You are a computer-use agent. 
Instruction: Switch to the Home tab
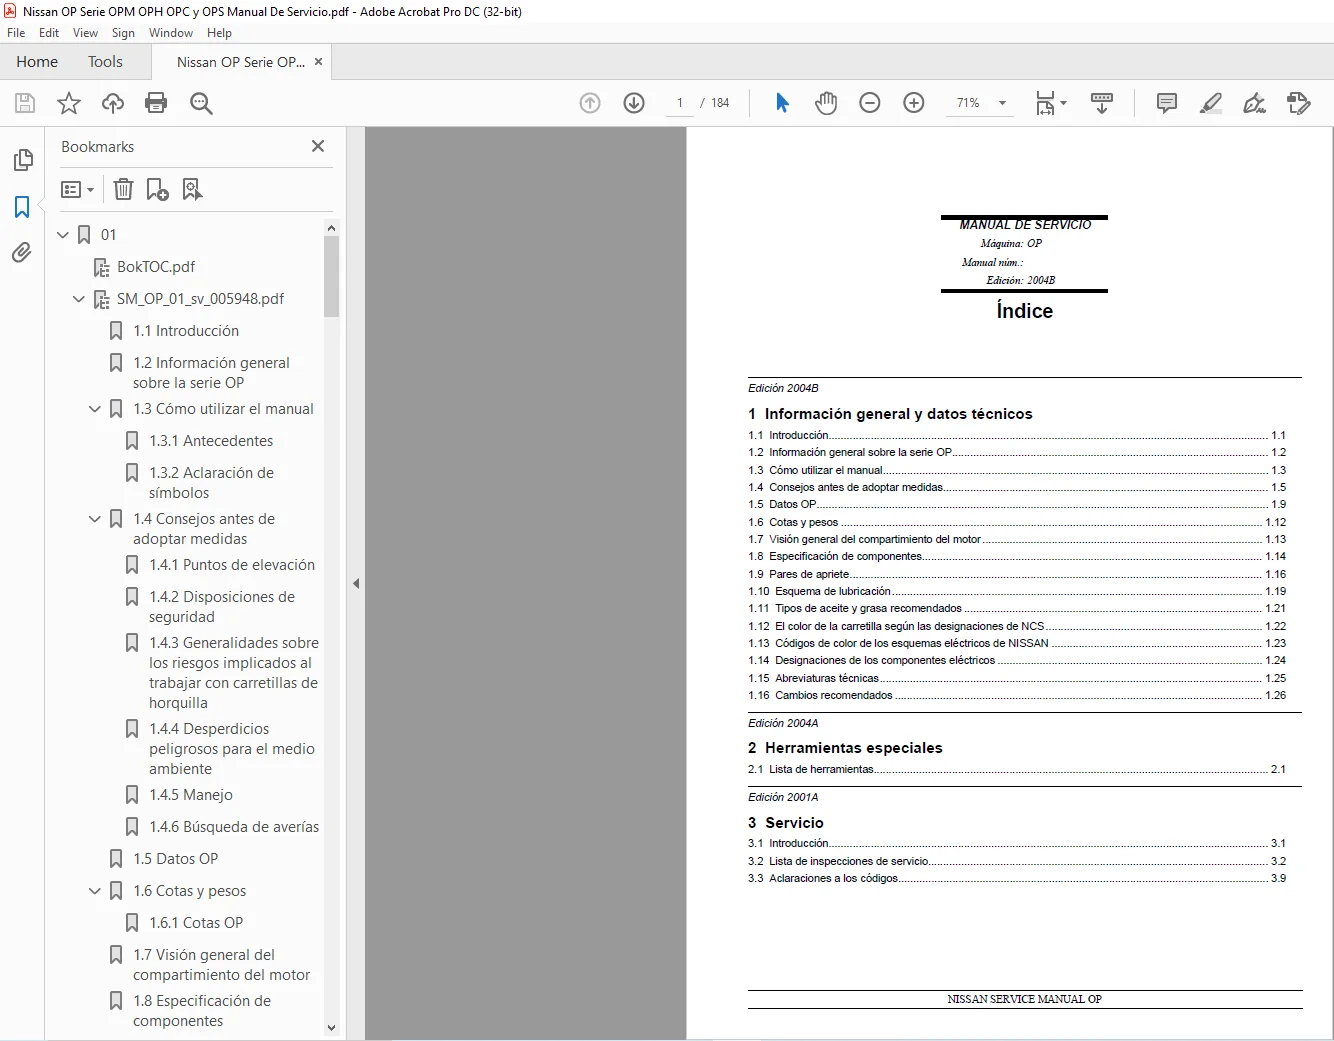pyautogui.click(x=37, y=62)
